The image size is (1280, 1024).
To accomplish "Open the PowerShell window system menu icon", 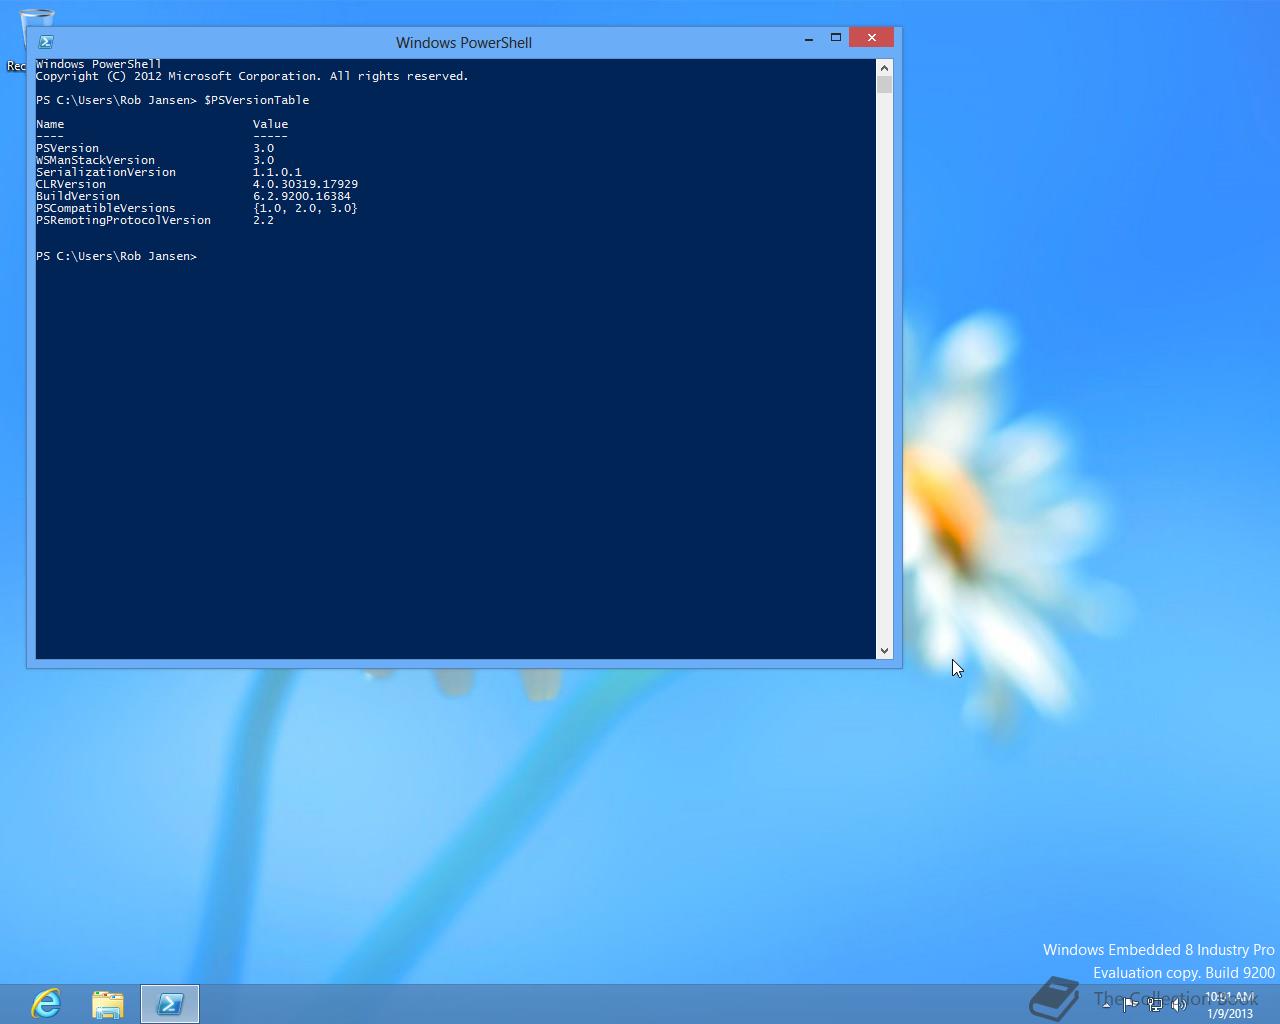I will coord(46,42).
